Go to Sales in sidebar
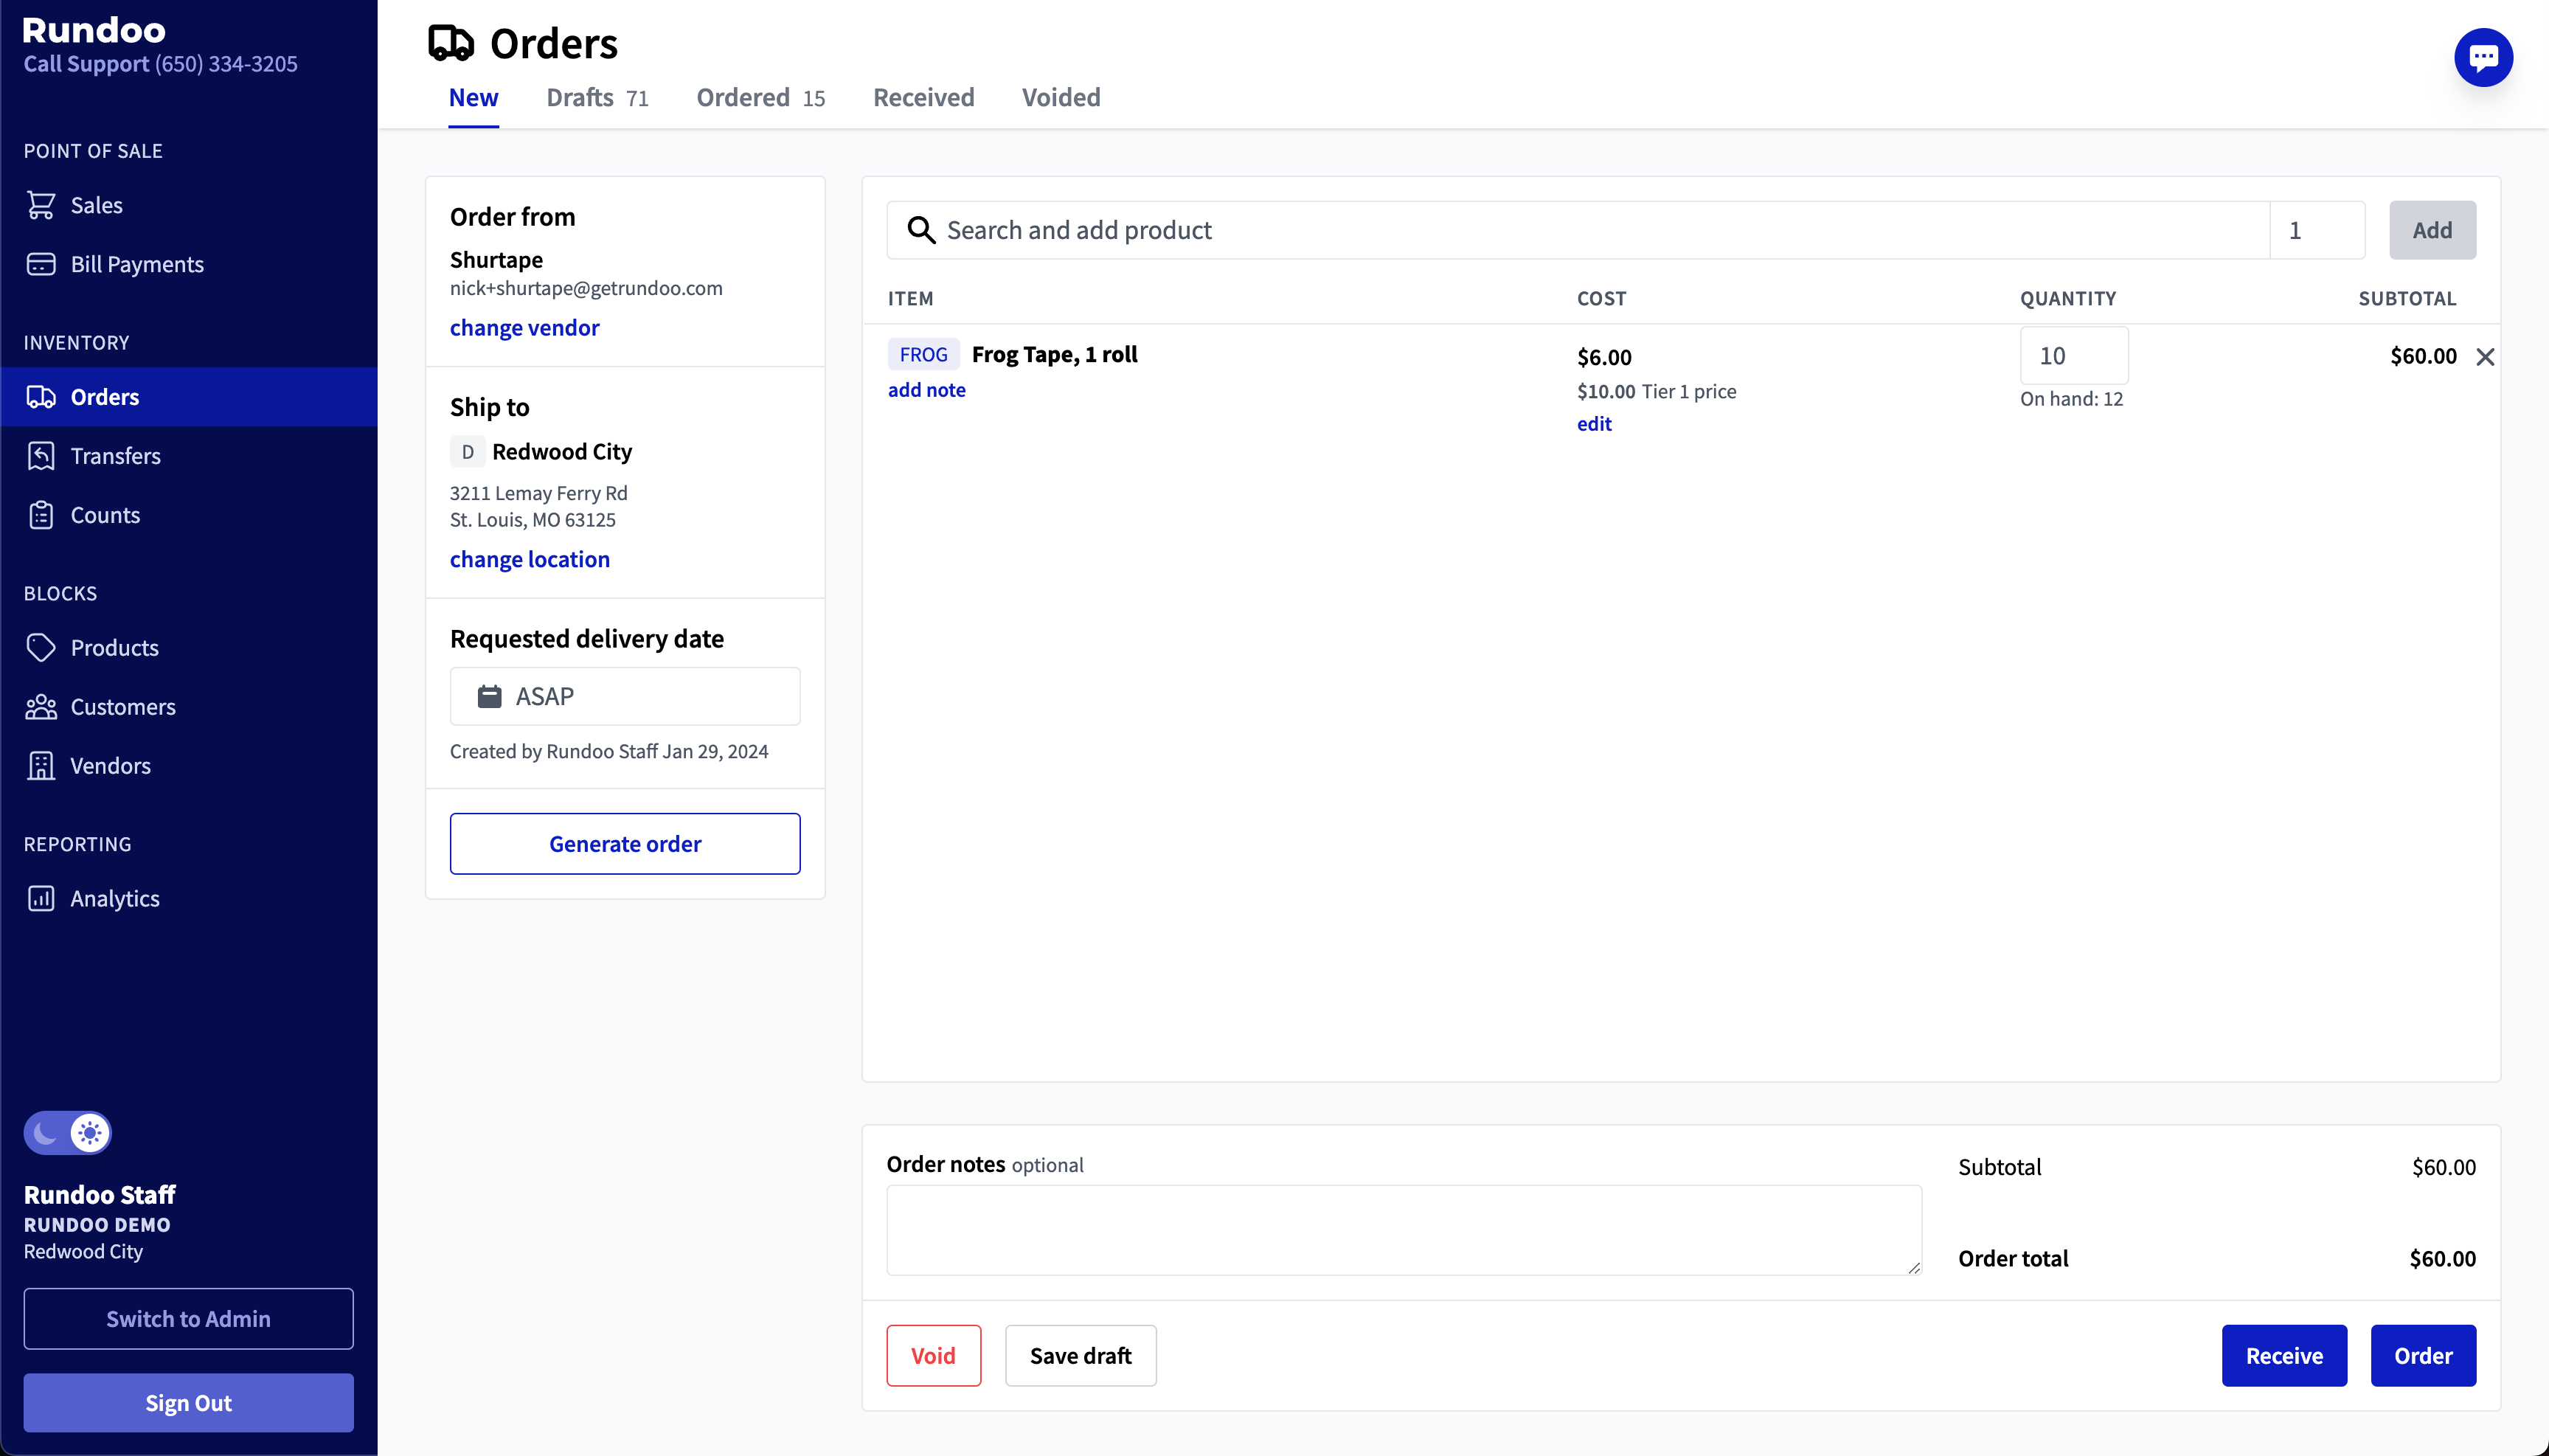The height and width of the screenshot is (1456, 2549). pos(189,205)
